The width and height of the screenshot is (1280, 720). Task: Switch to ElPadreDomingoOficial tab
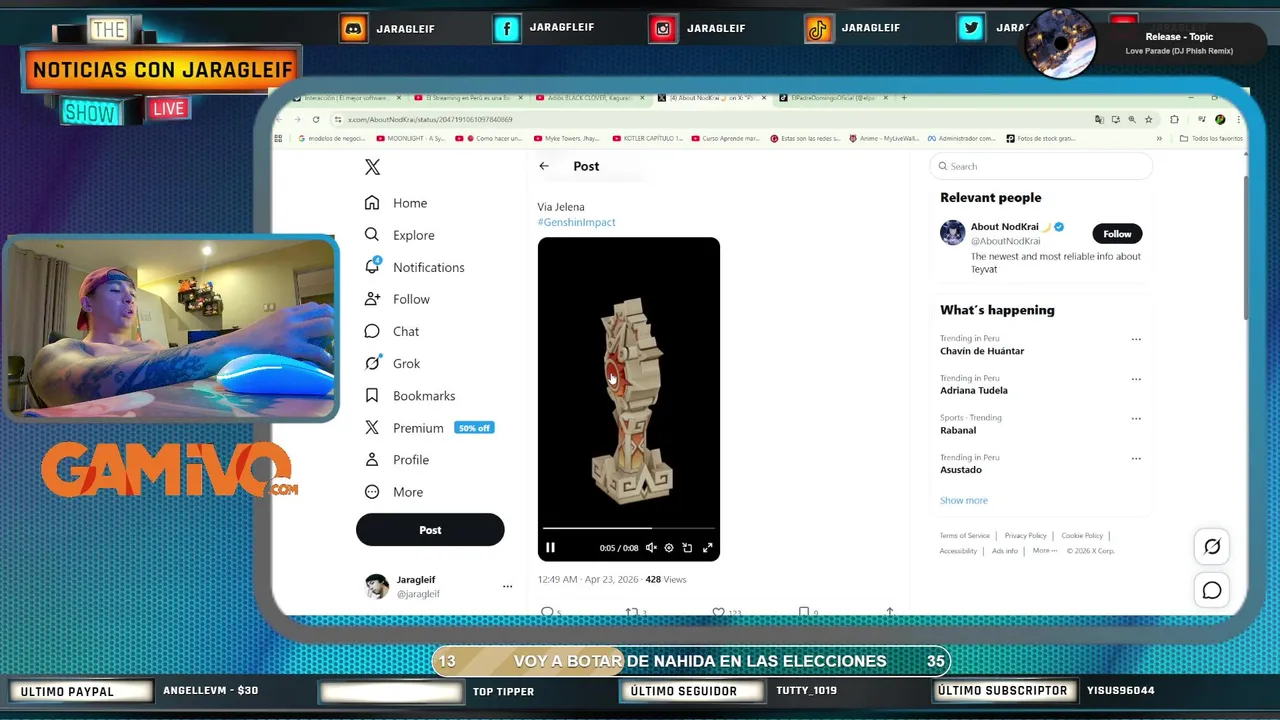pyautogui.click(x=832, y=98)
